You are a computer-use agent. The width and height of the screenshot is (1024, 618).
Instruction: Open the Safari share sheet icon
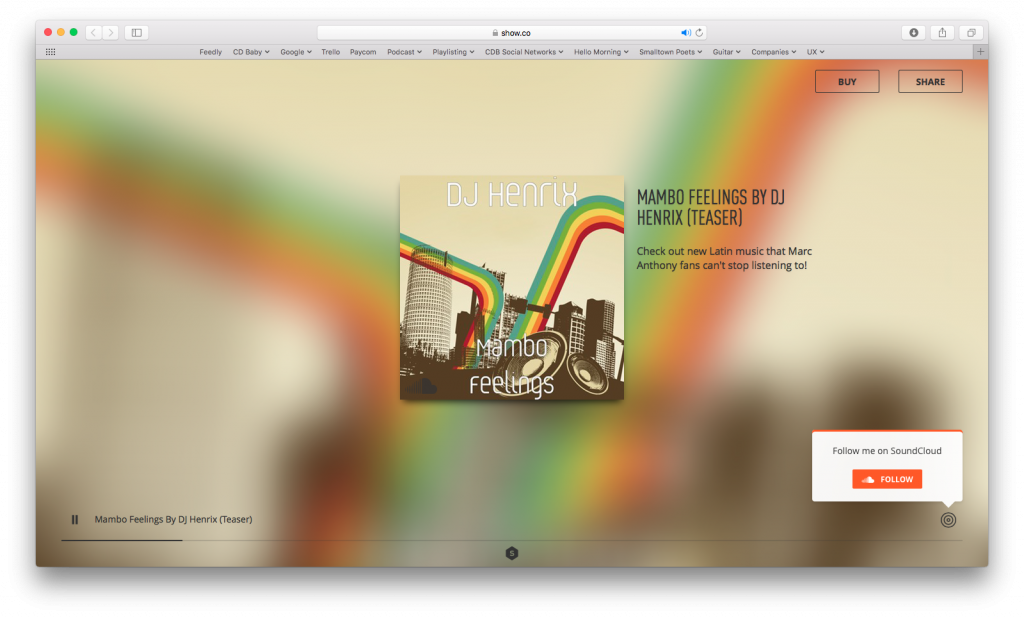[942, 32]
